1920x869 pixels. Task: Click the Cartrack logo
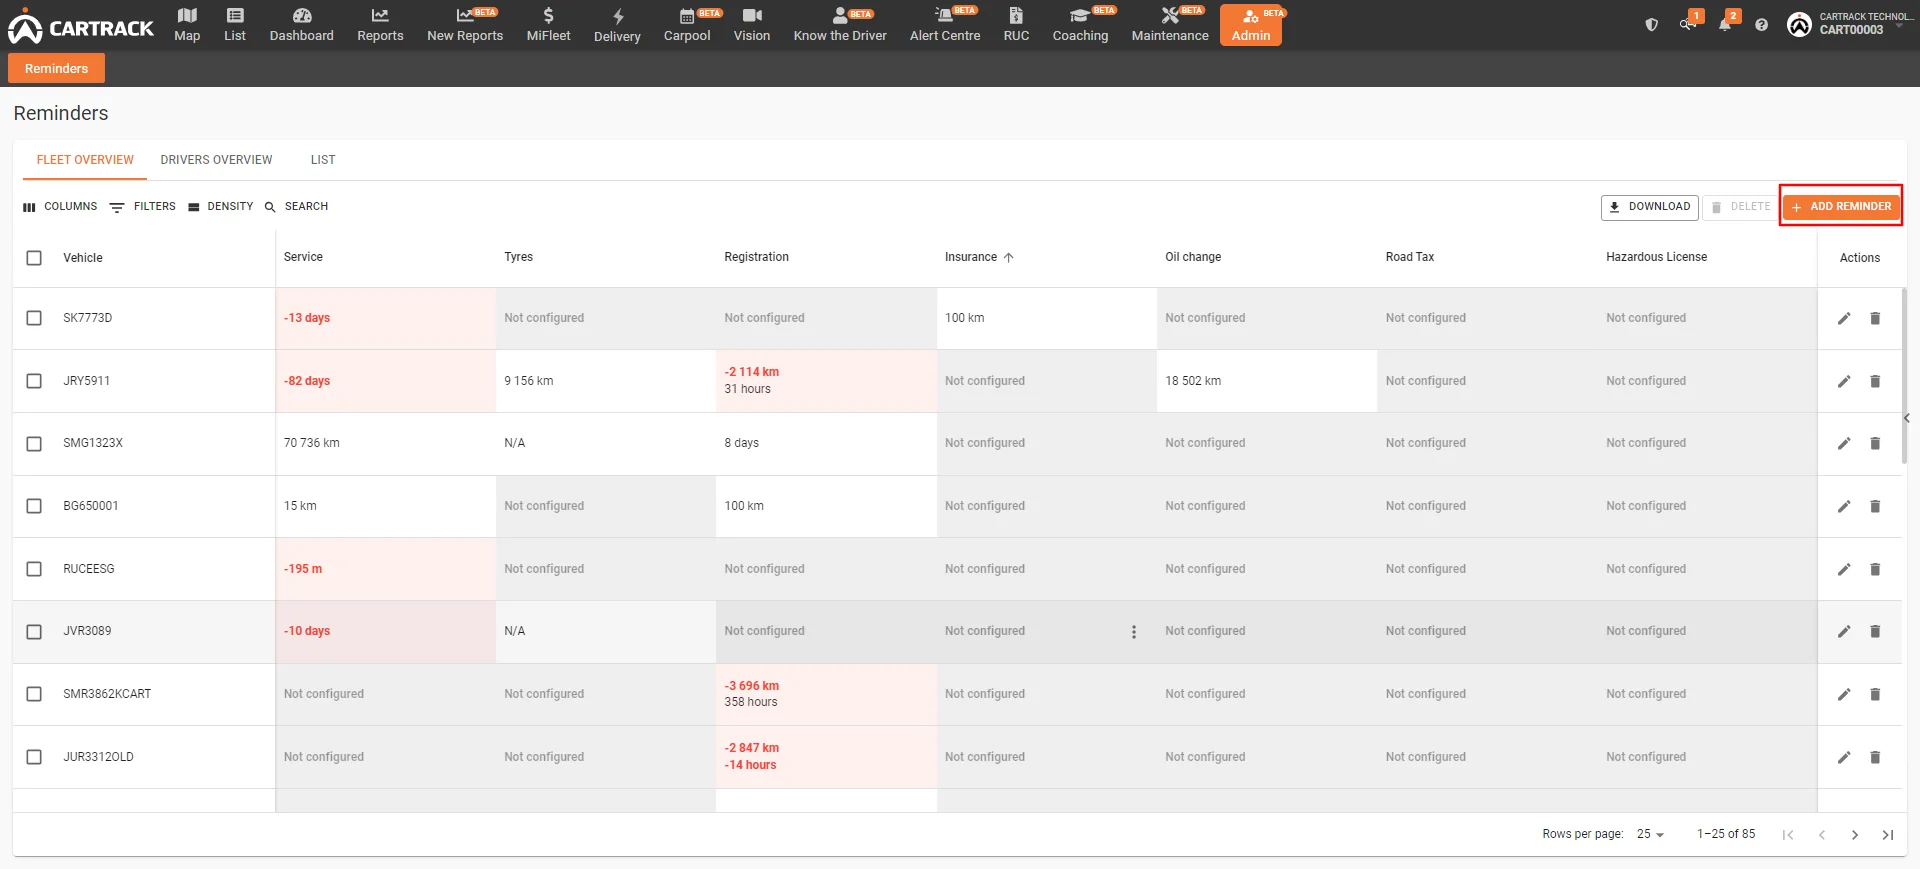pyautogui.click(x=81, y=28)
